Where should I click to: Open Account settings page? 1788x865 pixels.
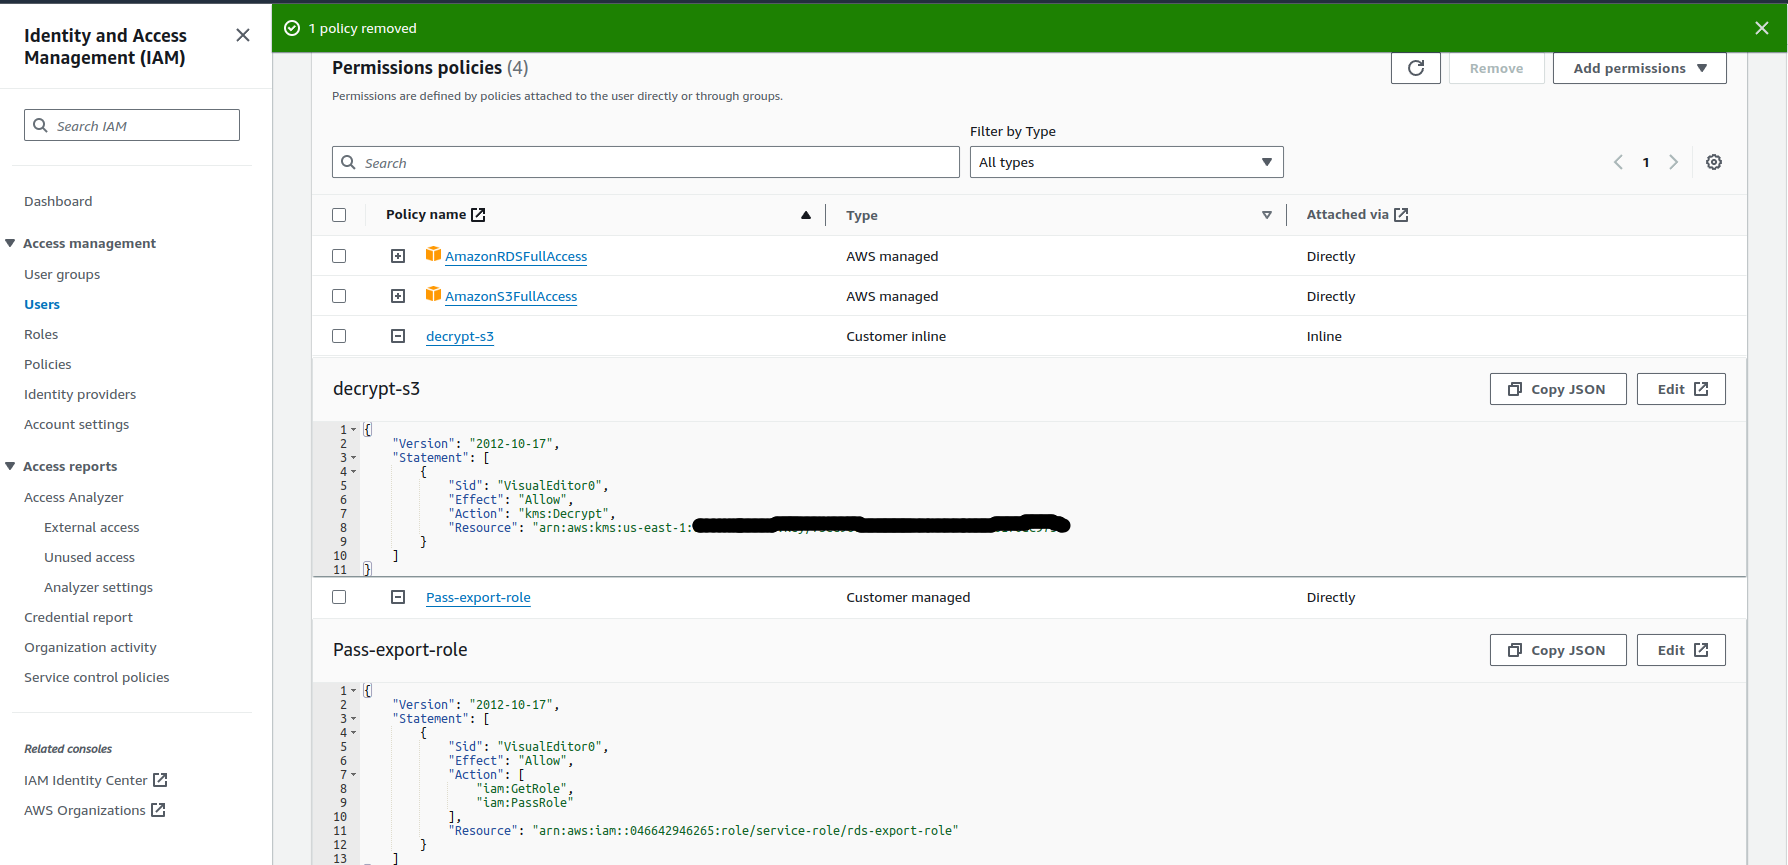[77, 424]
